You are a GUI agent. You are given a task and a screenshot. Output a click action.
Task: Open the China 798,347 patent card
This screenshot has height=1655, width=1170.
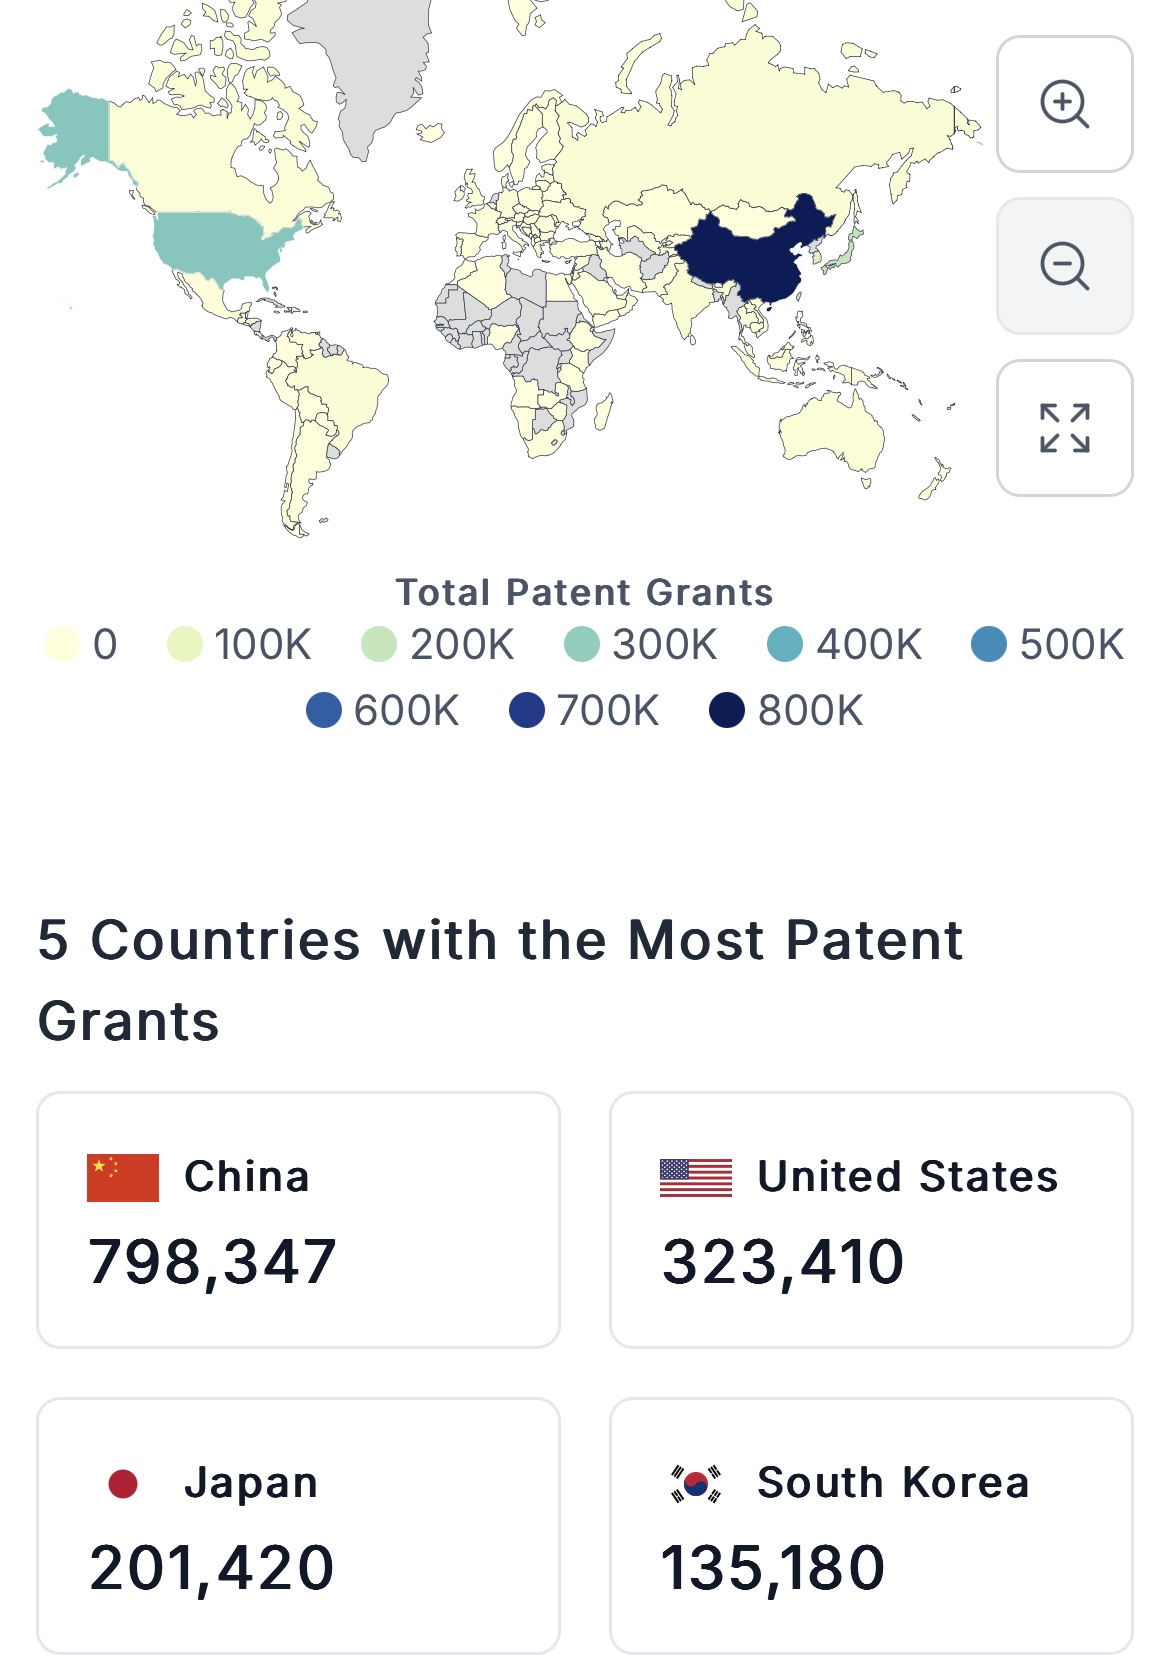coord(298,1220)
